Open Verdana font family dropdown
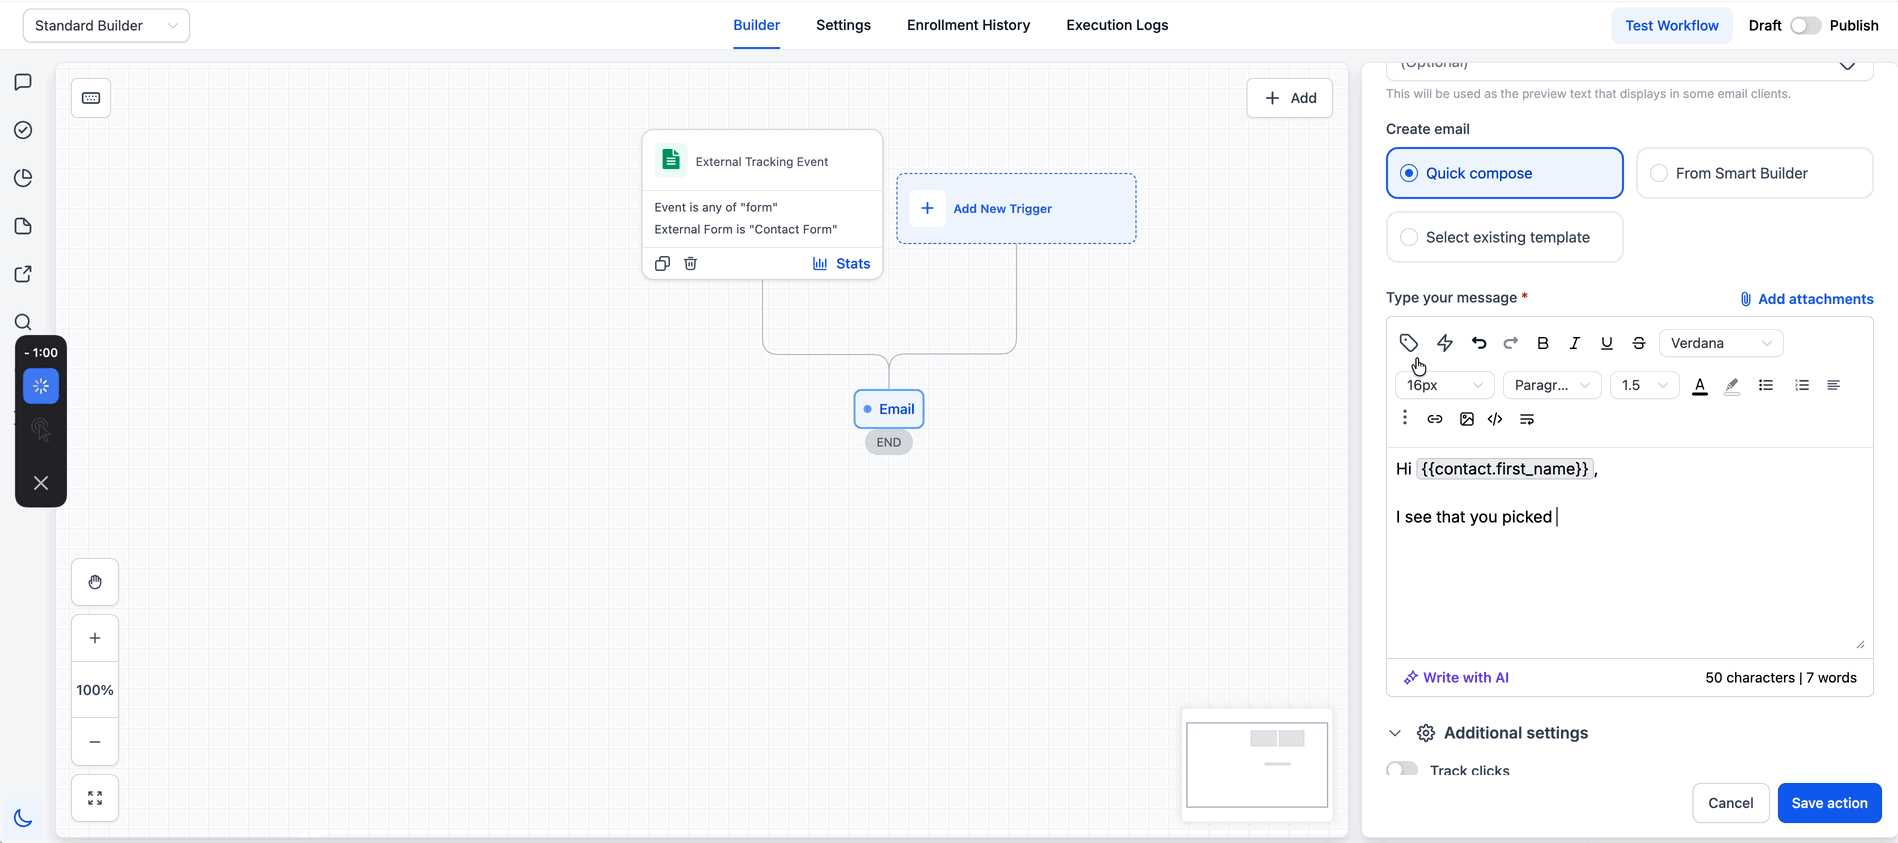Screen dimensions: 1898x843 click(x=1720, y=343)
